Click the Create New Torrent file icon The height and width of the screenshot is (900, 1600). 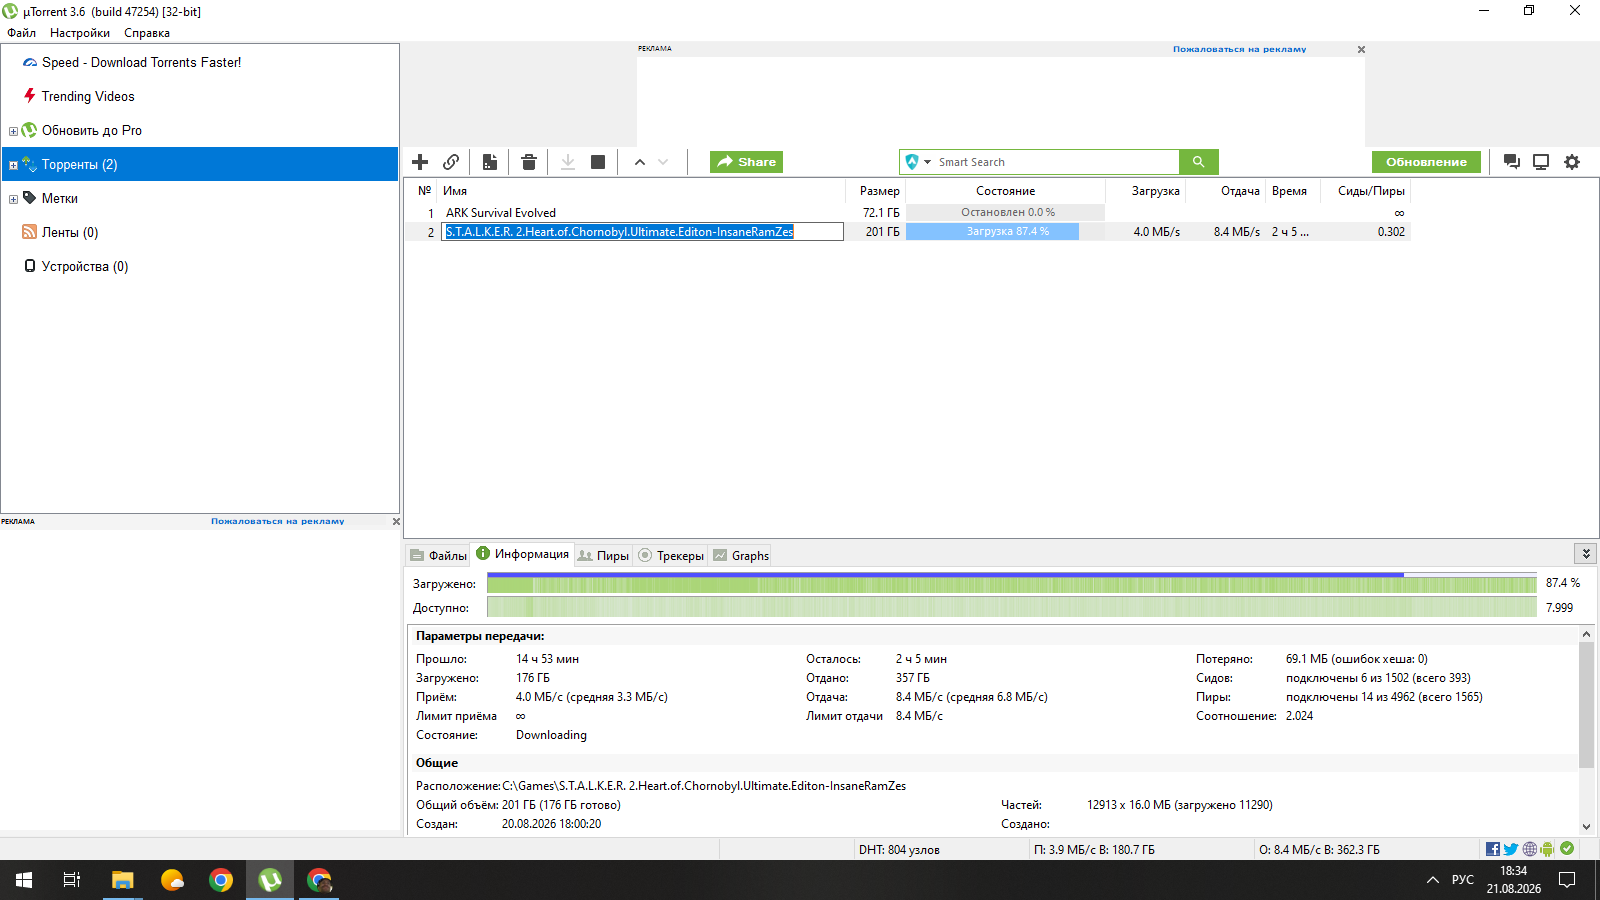[x=490, y=162]
